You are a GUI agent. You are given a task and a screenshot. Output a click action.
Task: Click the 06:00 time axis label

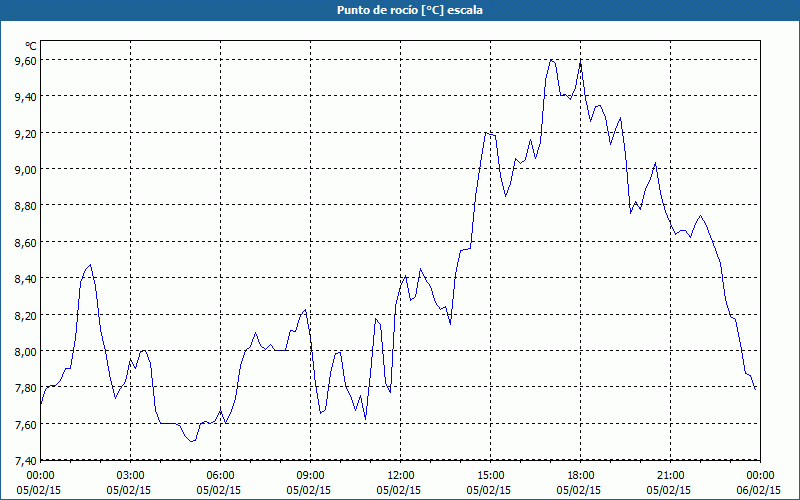[x=220, y=476]
